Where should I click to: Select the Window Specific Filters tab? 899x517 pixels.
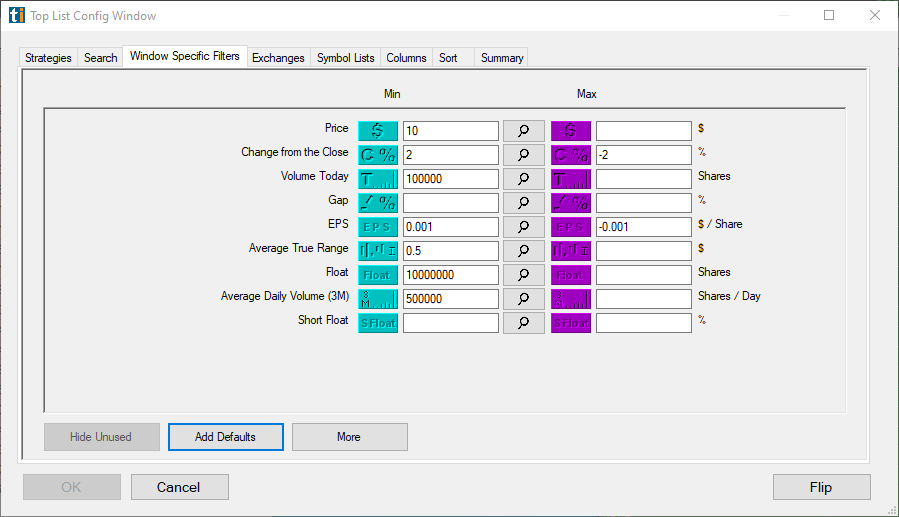tap(185, 56)
